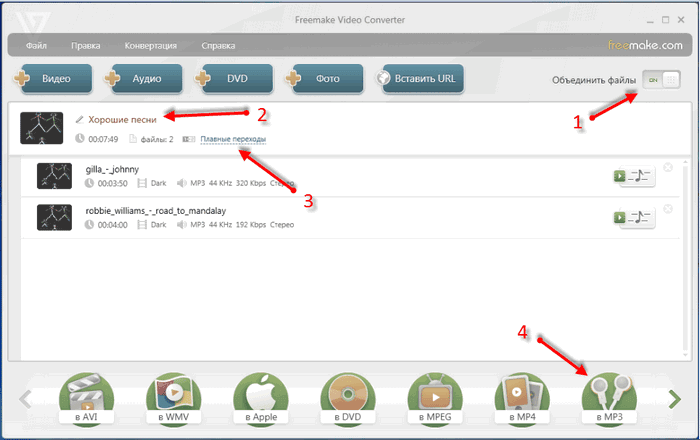Image resolution: width=700 pixels, height=440 pixels.
Task: Click the Вставить URL button
Action: [420, 79]
